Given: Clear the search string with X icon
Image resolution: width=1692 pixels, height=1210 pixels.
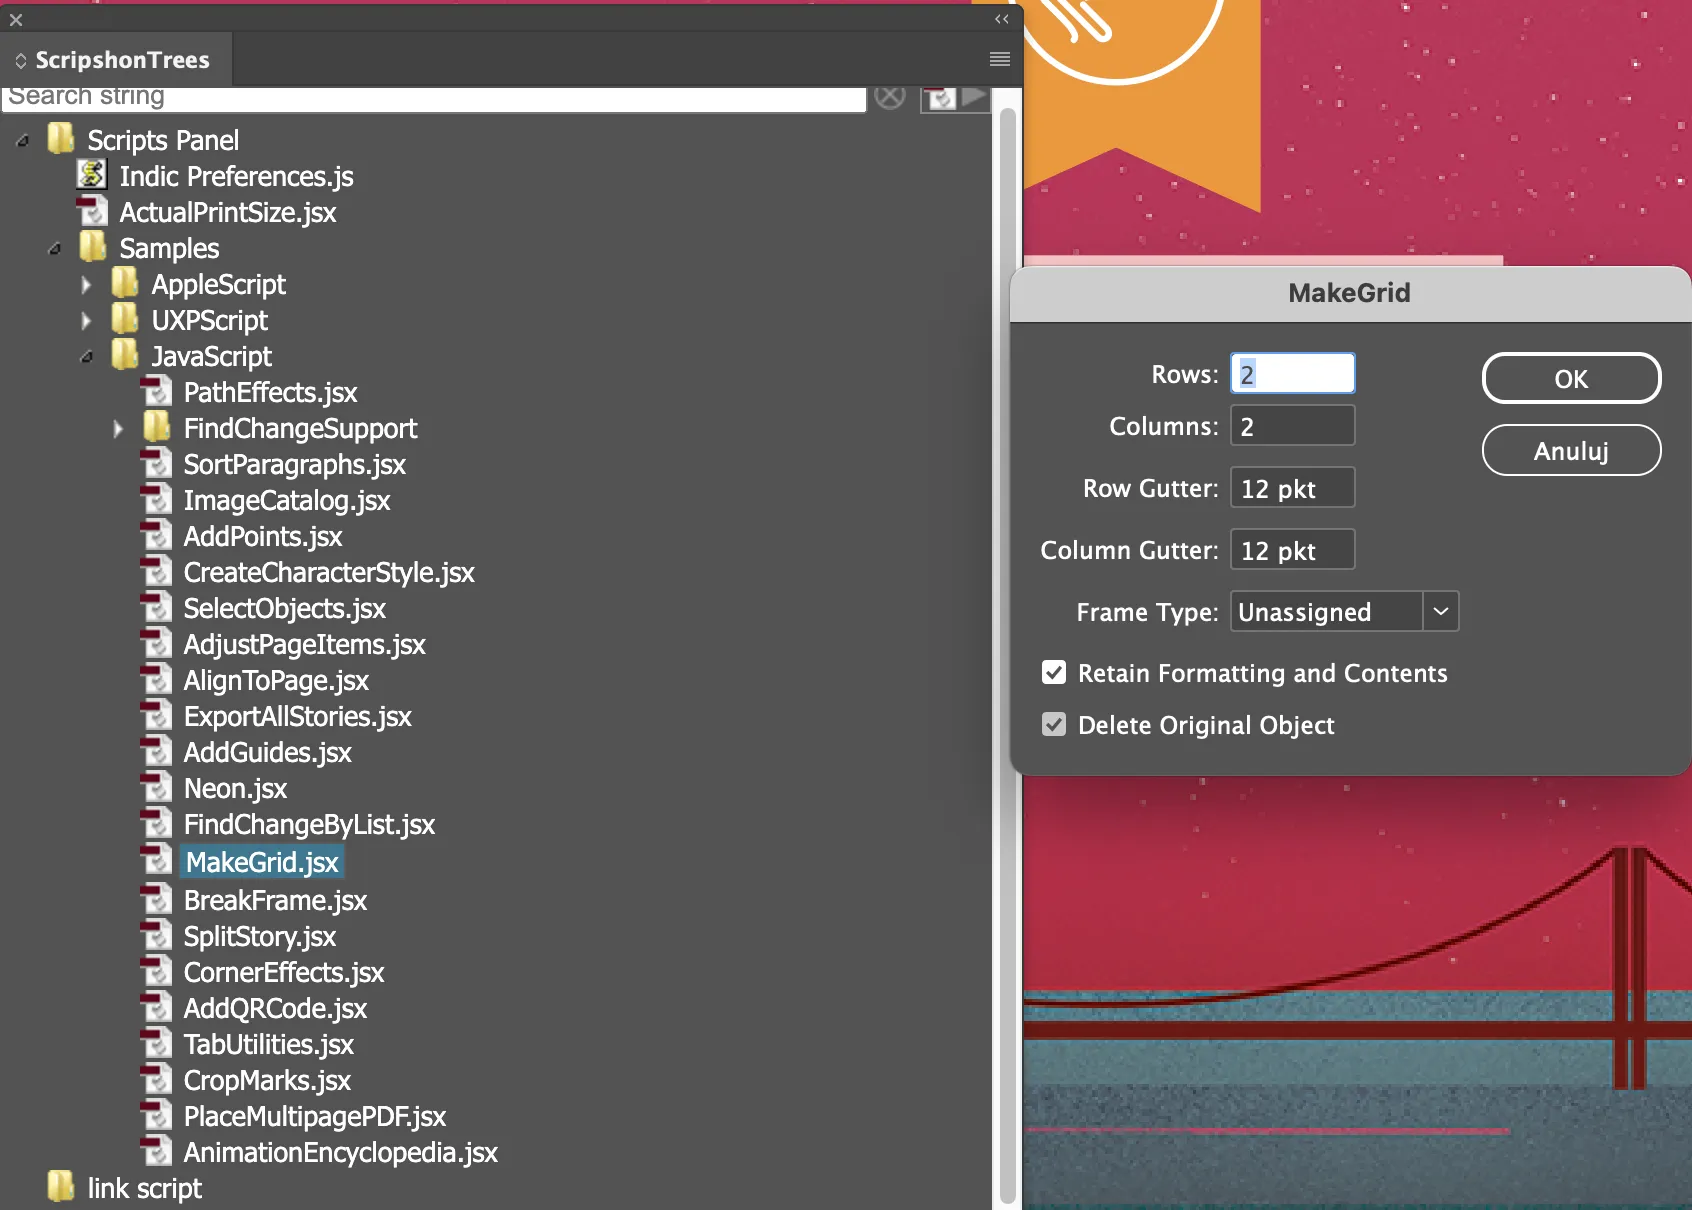Looking at the screenshot, I should pos(889,97).
